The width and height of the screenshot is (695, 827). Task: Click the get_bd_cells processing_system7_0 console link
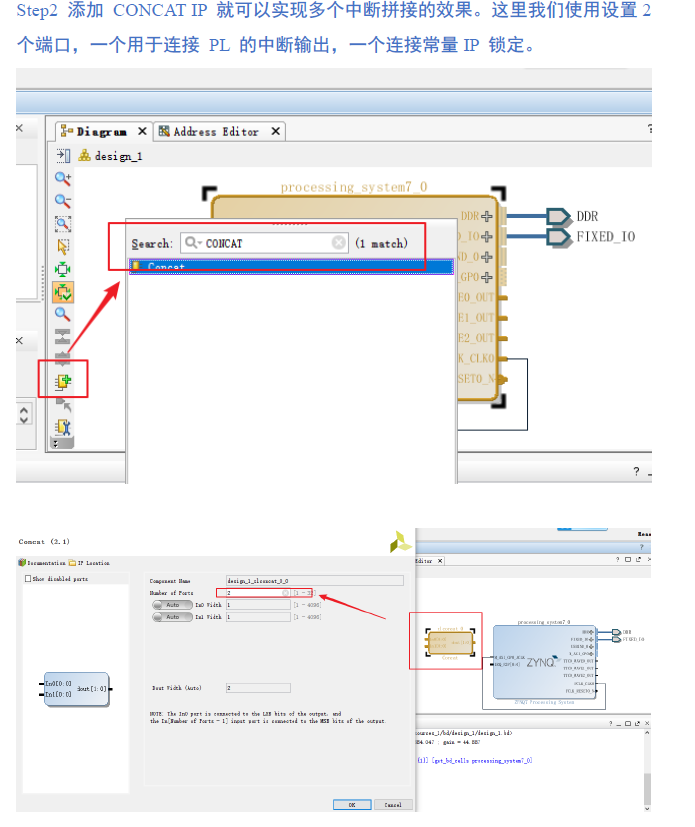click(x=481, y=761)
